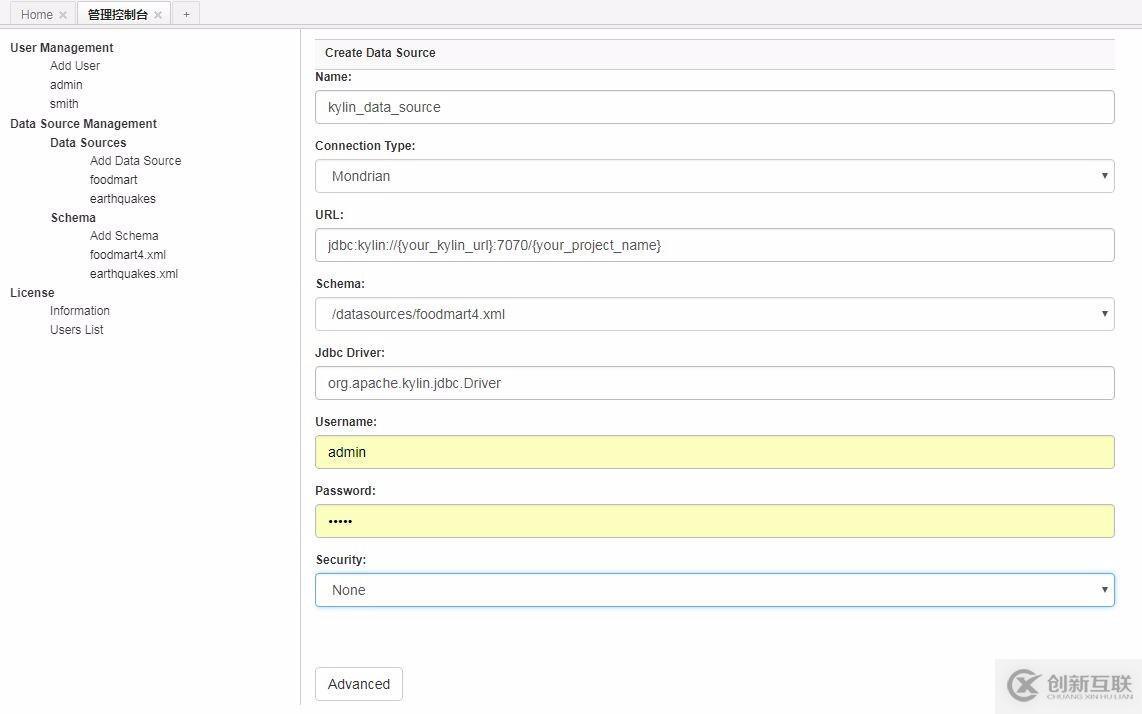Click the Username field

(714, 452)
